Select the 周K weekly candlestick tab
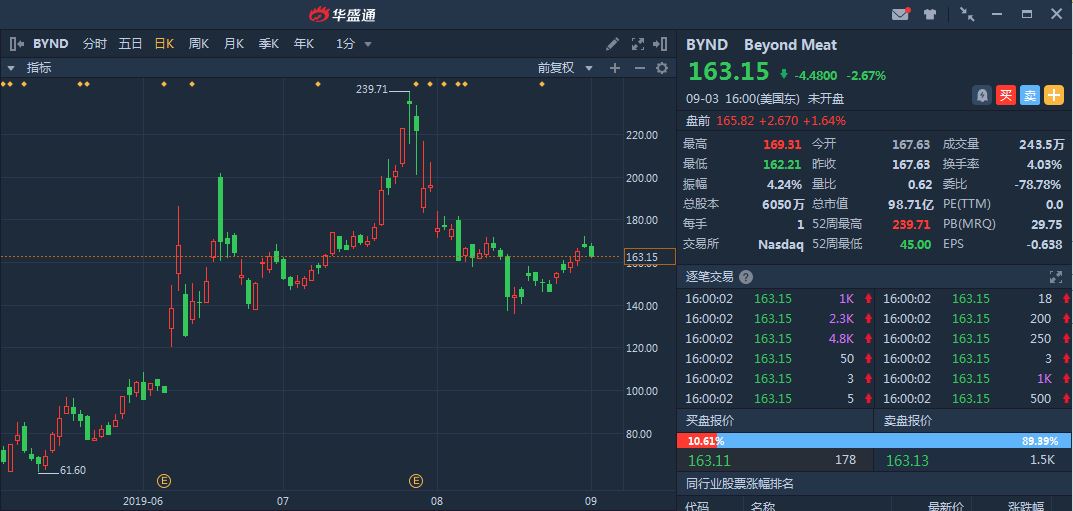 coord(198,44)
